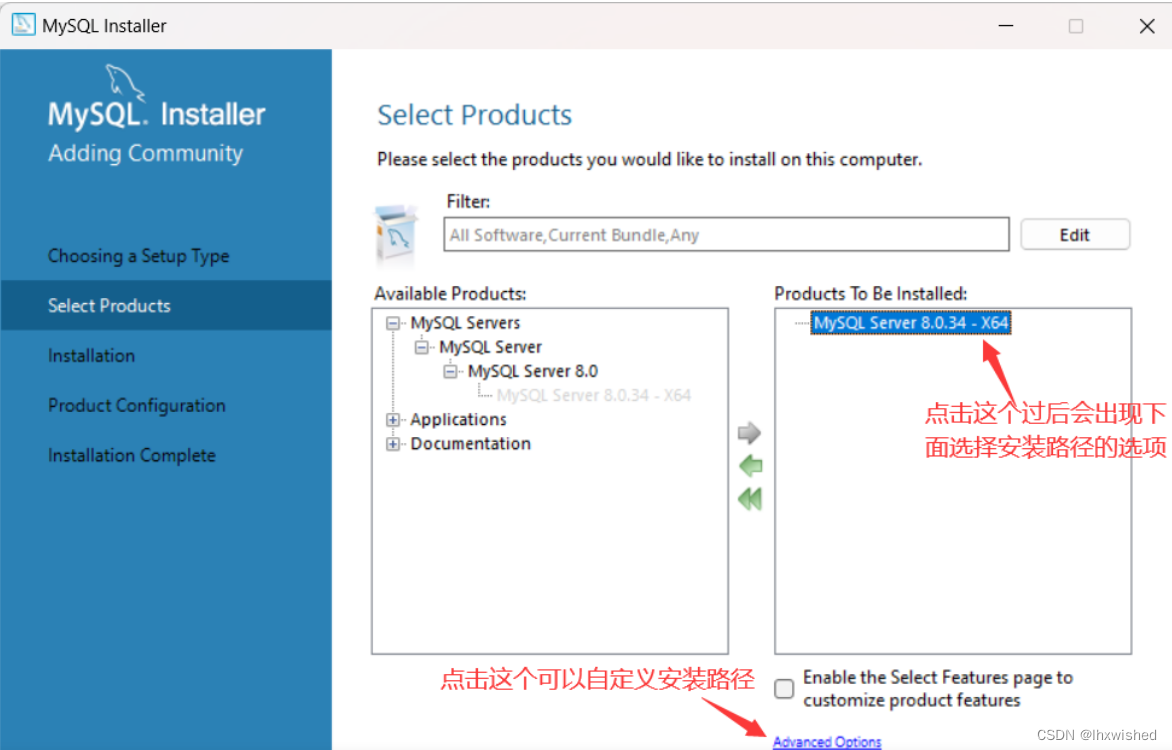Select the MySQL Server tree label
1172x750 pixels.
pyautogui.click(x=490, y=347)
